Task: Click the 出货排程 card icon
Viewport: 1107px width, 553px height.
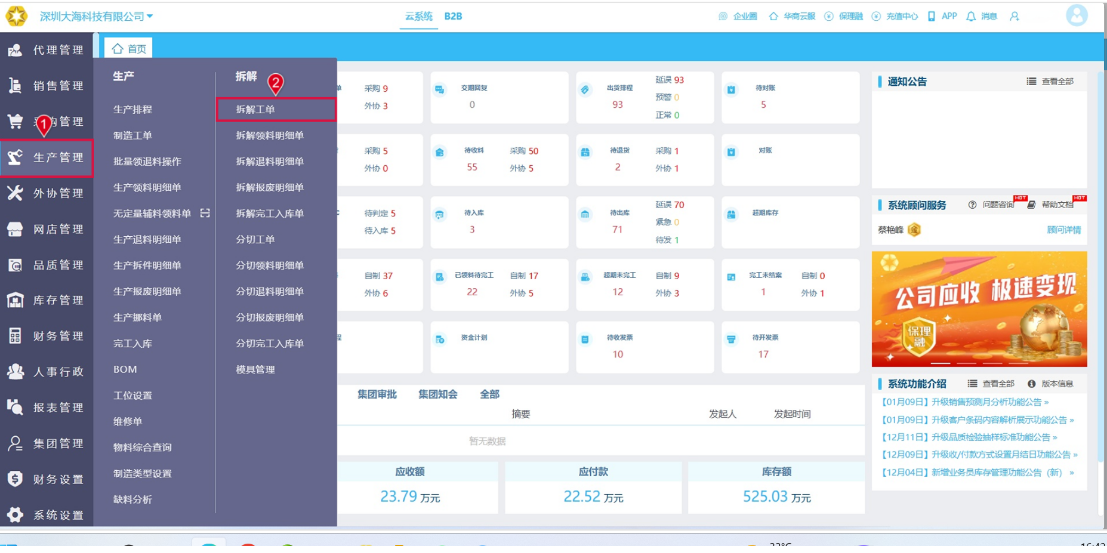Action: [585, 90]
